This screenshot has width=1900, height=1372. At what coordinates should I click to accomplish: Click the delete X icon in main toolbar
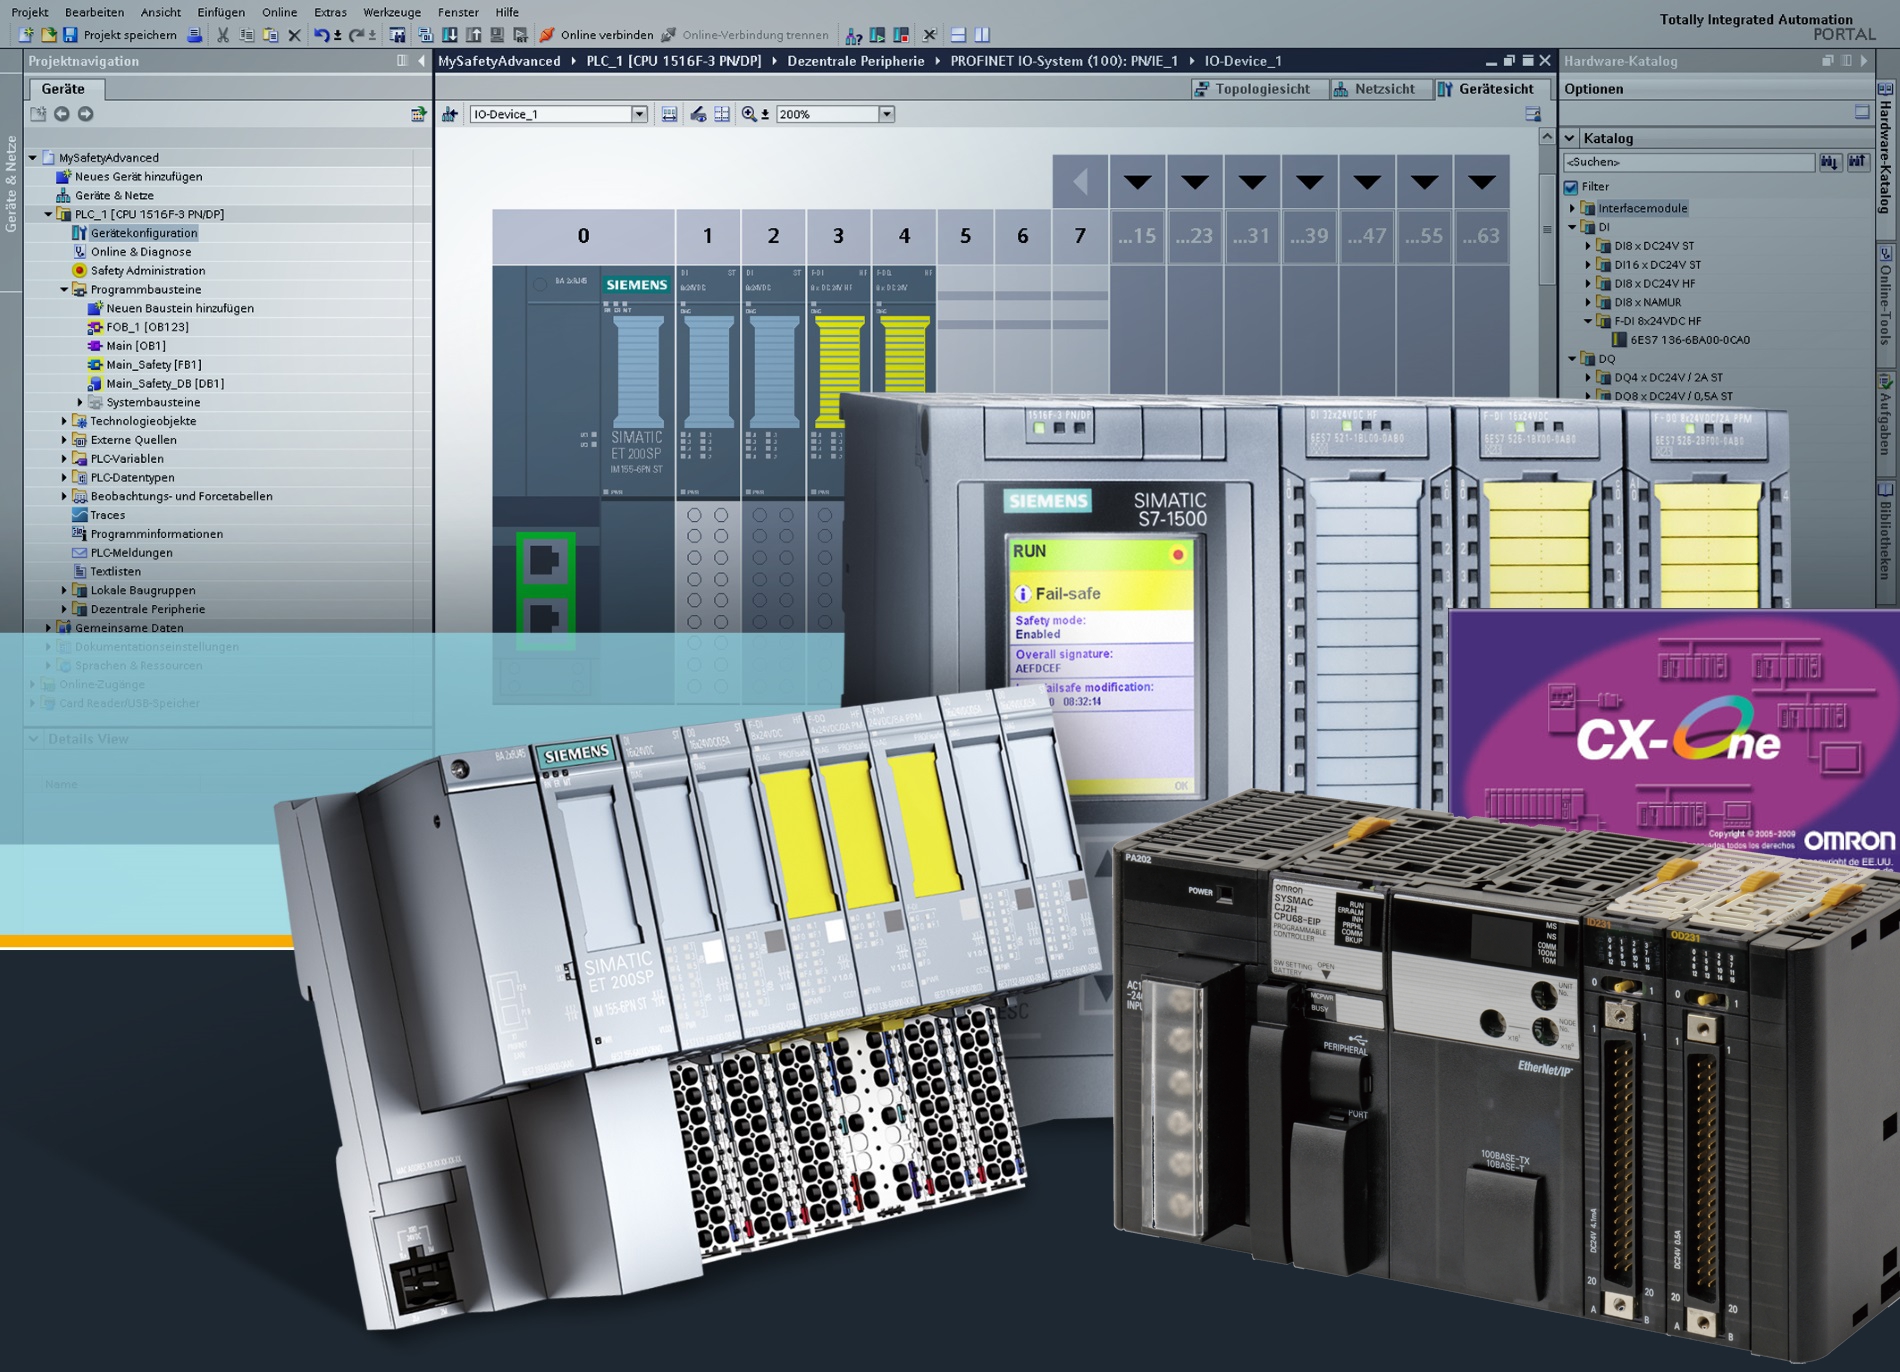point(294,35)
